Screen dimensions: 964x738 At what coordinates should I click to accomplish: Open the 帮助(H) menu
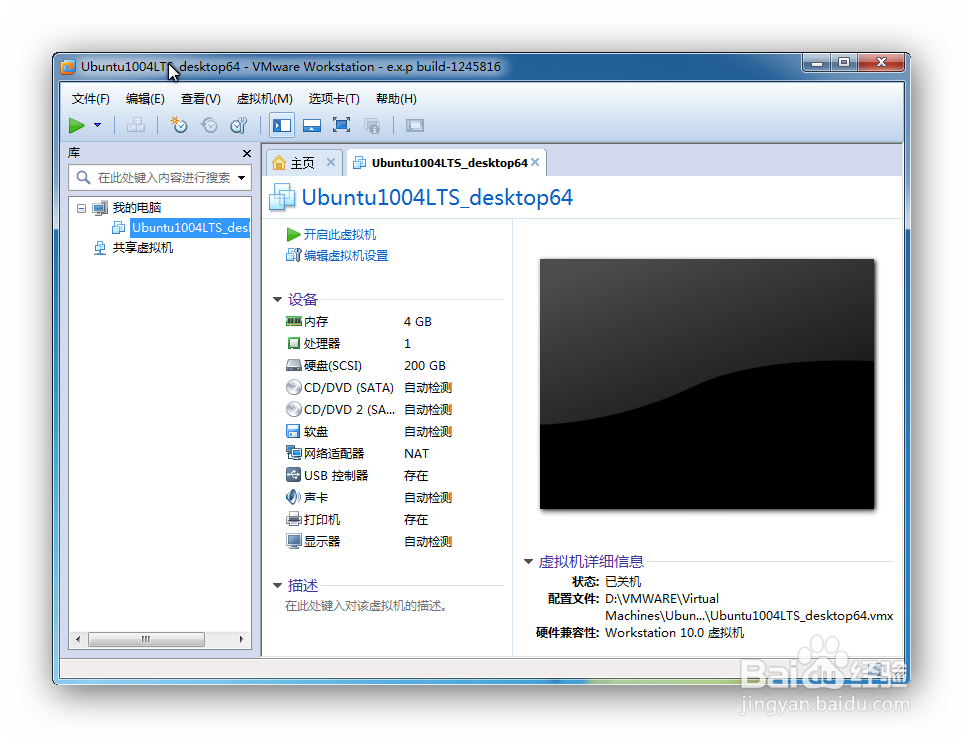click(397, 99)
